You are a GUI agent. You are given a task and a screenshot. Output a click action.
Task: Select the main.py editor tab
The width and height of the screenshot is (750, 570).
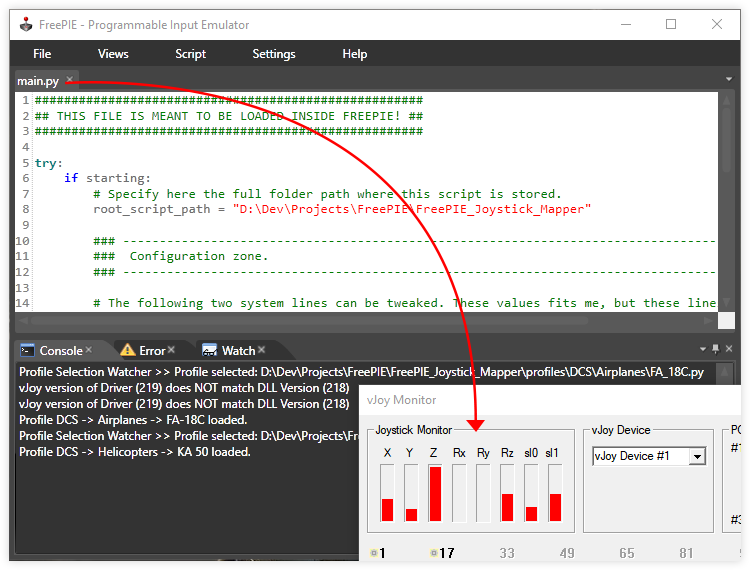38,81
